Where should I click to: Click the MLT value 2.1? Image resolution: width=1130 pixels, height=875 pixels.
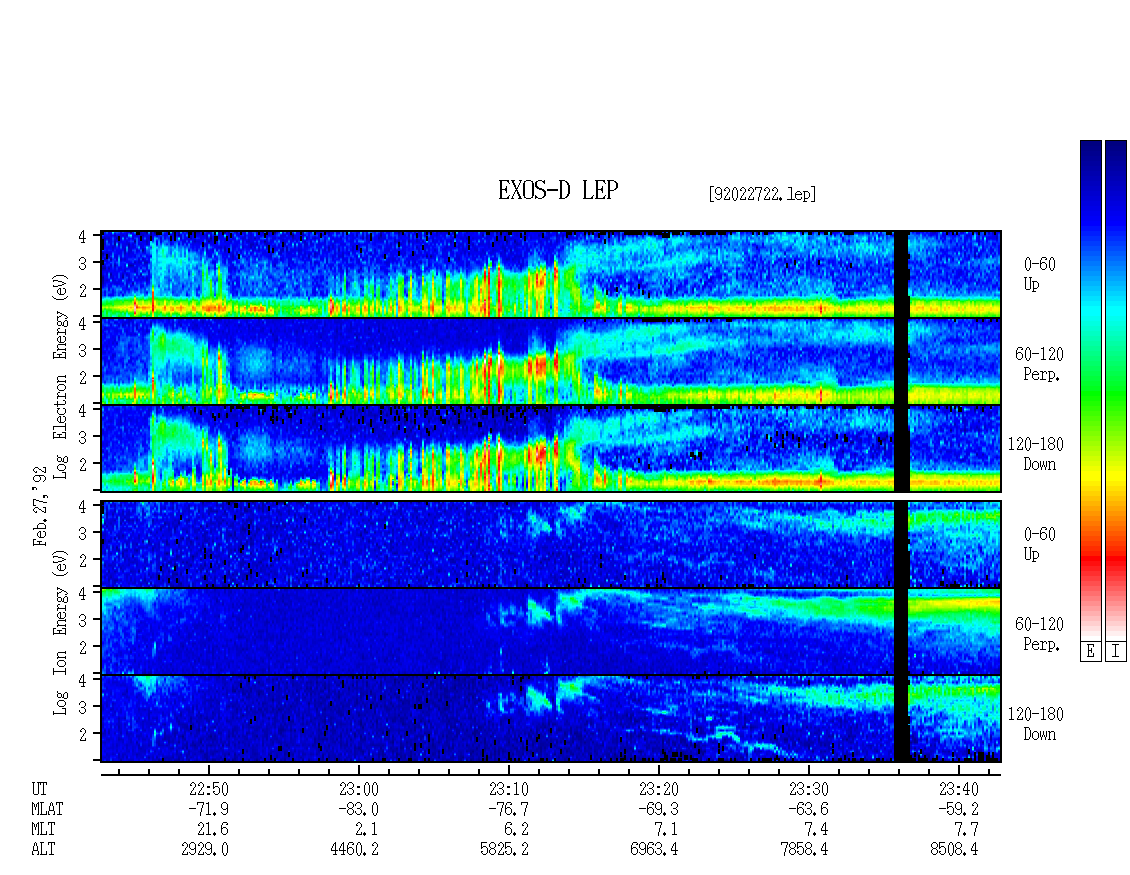tap(368, 829)
